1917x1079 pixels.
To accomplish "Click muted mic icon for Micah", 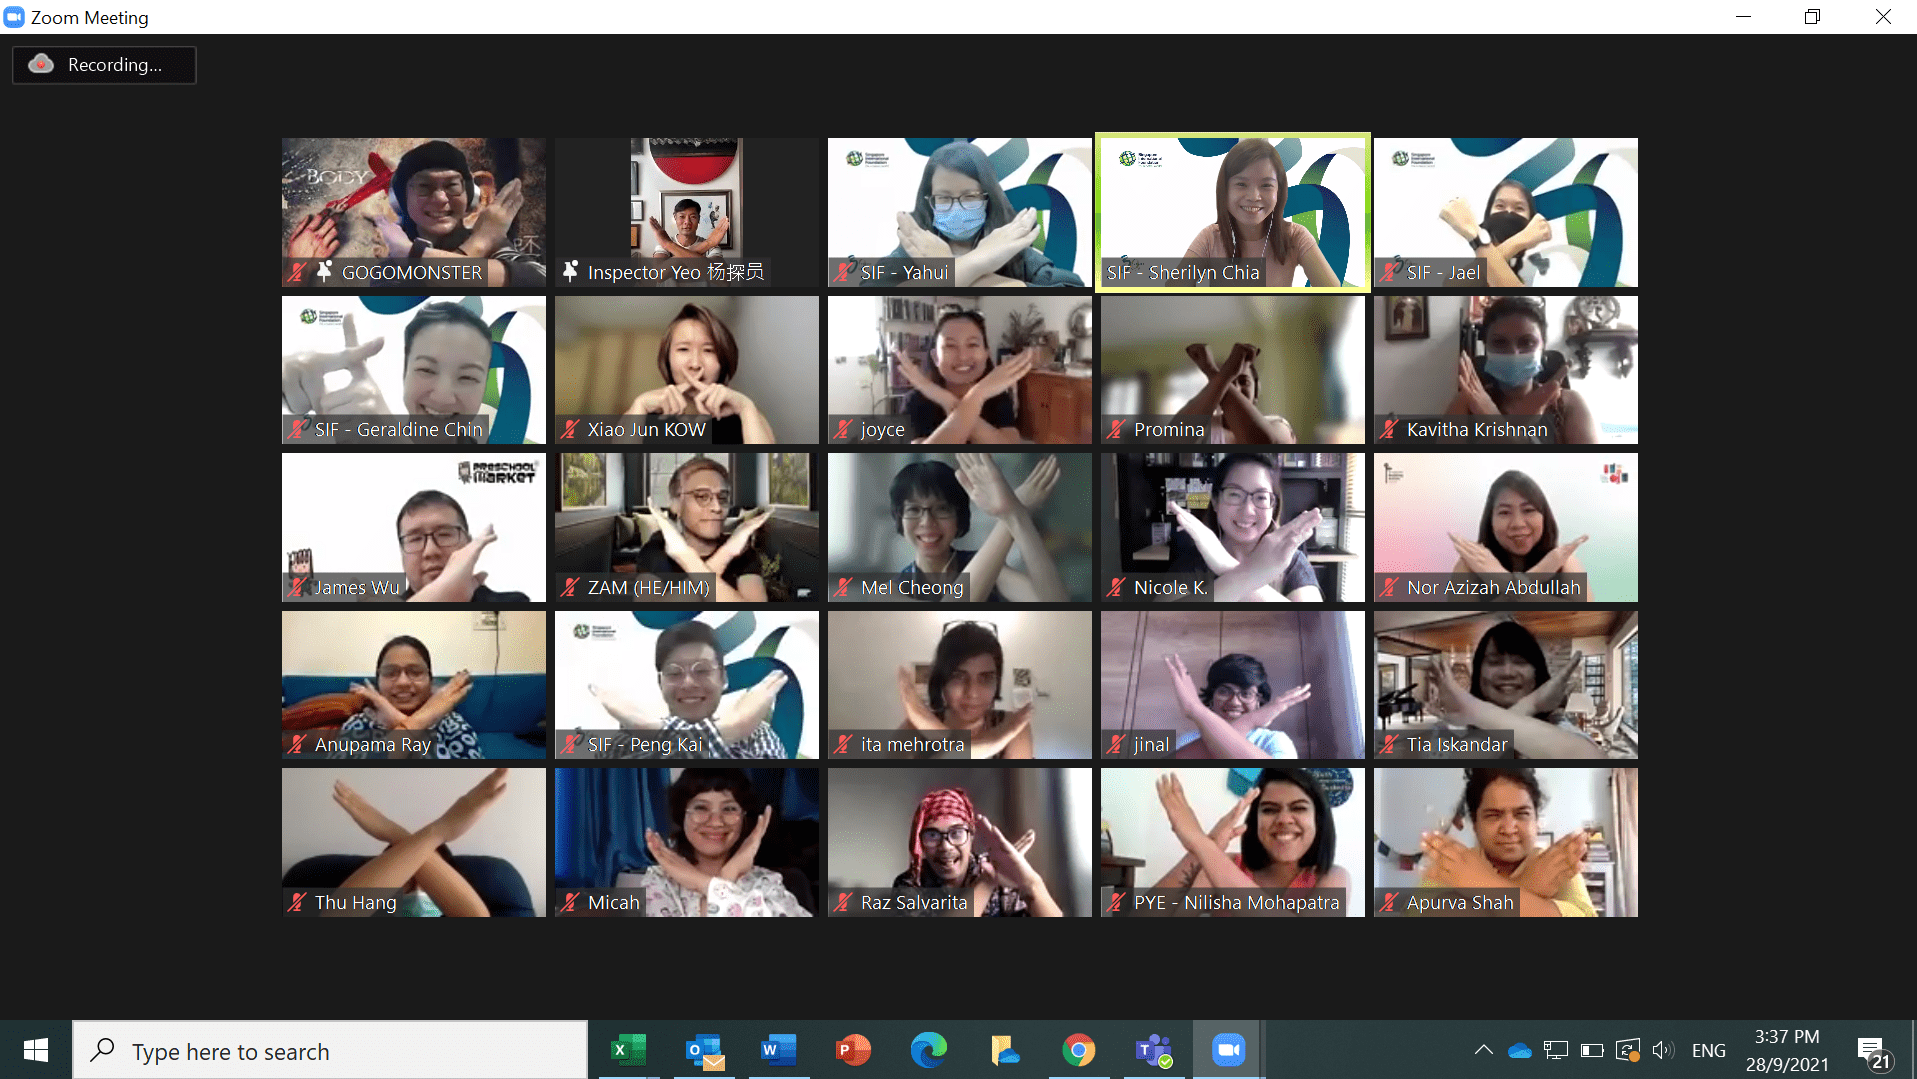I will coord(570,902).
